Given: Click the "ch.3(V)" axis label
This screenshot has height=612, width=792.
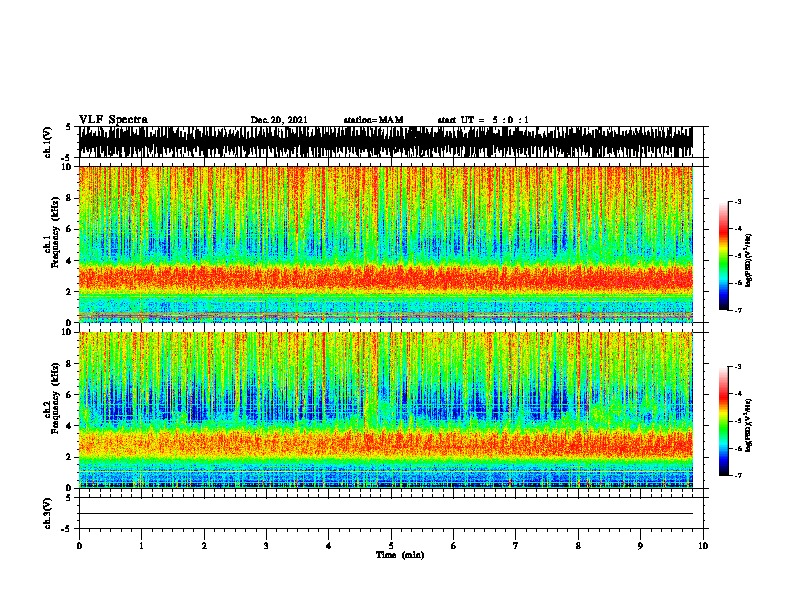Looking at the screenshot, I should coord(48,514).
